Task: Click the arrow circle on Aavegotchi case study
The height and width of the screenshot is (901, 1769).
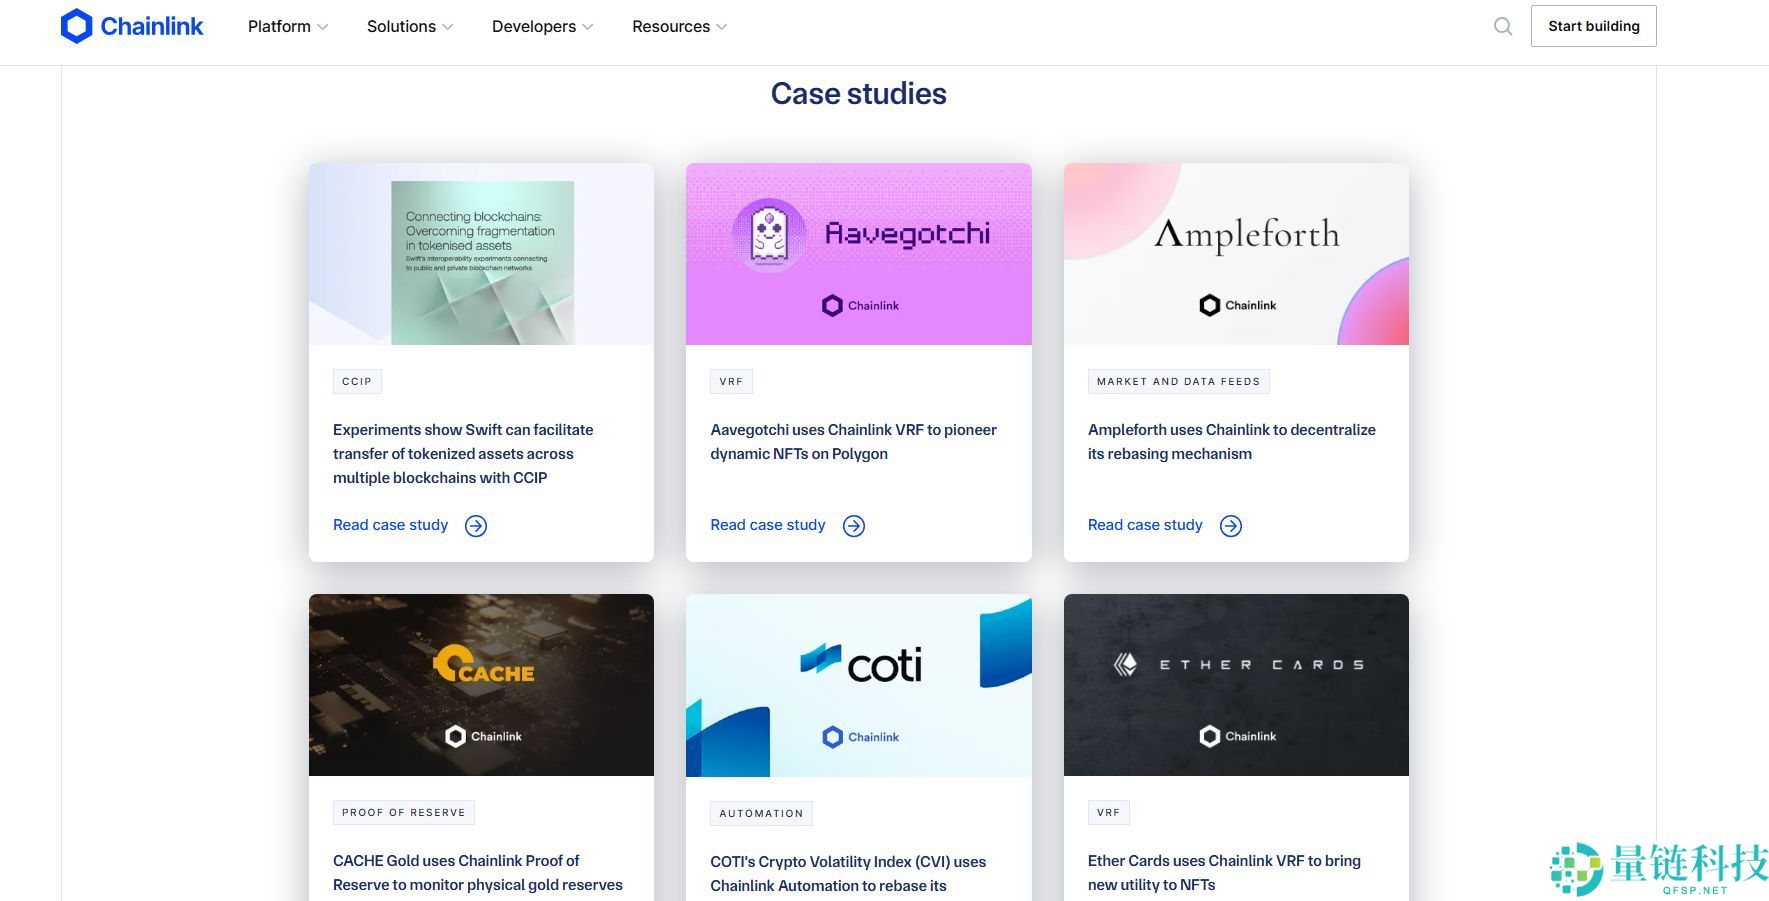Action: coord(854,526)
